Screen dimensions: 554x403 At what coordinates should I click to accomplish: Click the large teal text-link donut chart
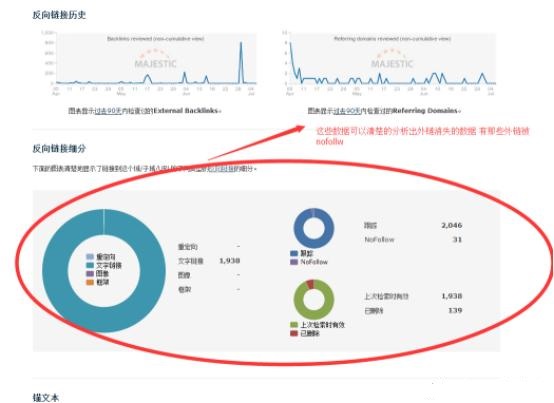(x=104, y=271)
